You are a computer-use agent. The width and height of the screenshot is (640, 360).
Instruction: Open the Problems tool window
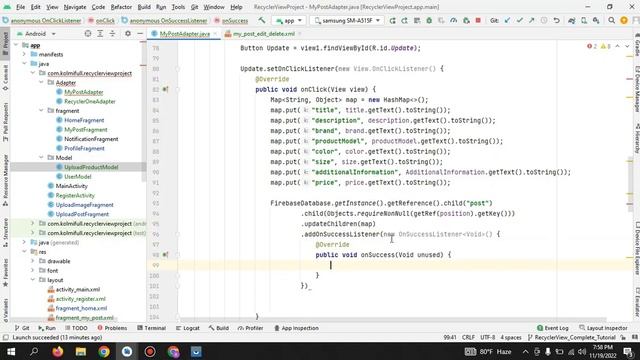[112, 328]
